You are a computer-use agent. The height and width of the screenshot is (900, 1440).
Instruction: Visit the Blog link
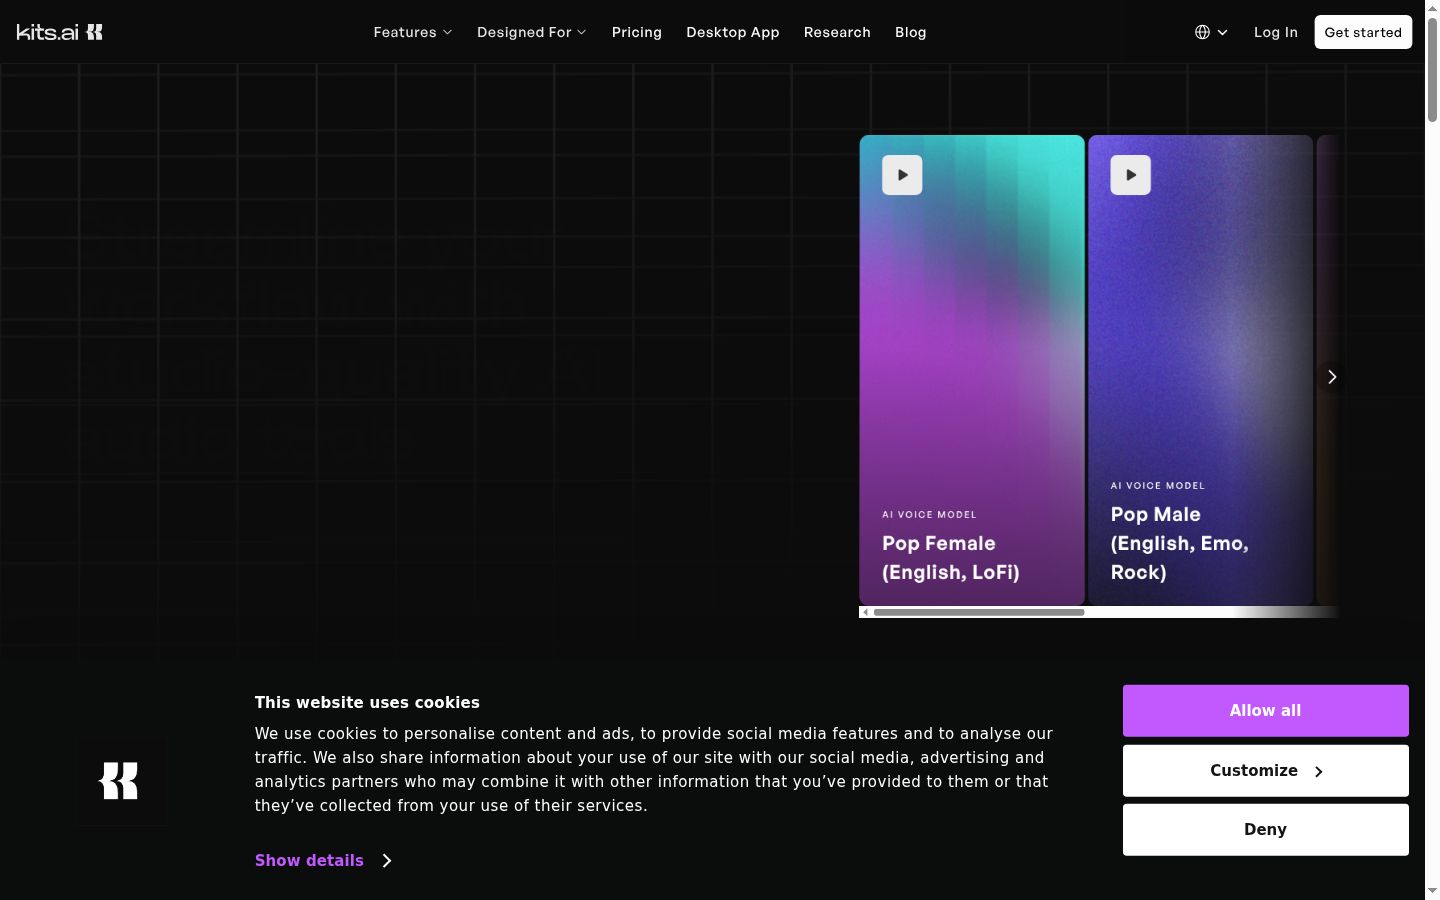coord(911,32)
